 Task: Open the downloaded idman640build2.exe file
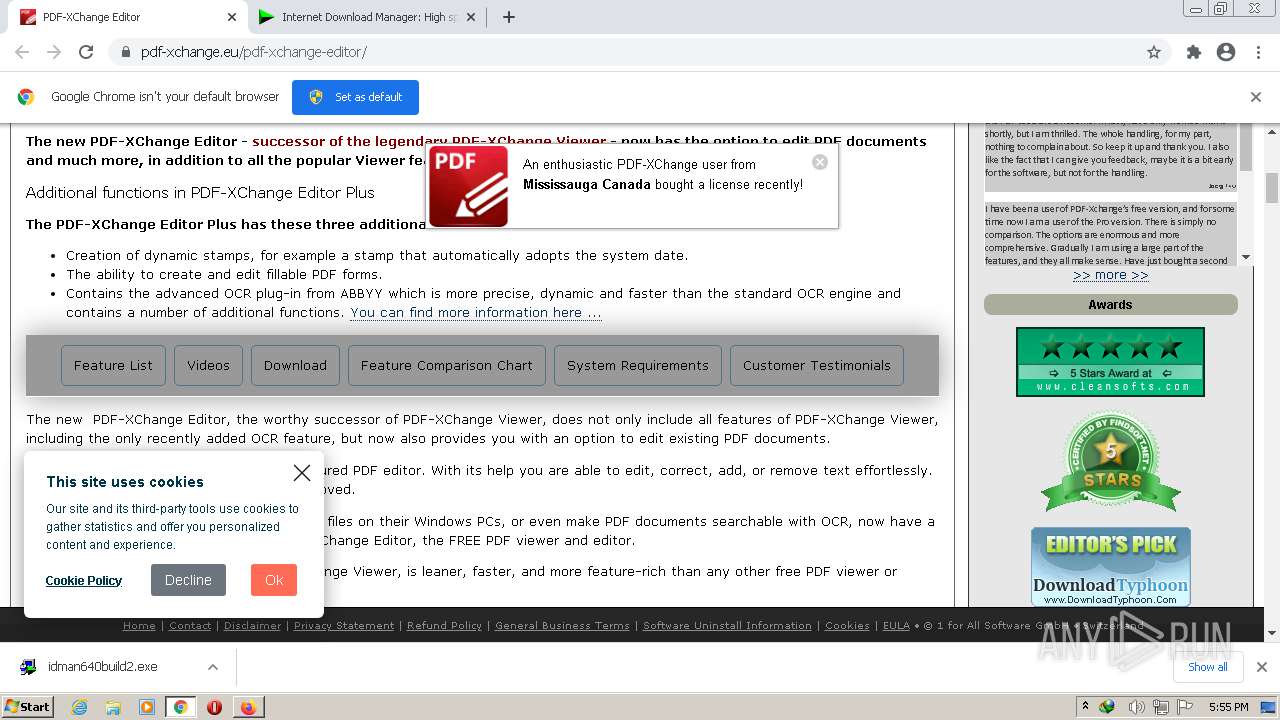[103, 667]
